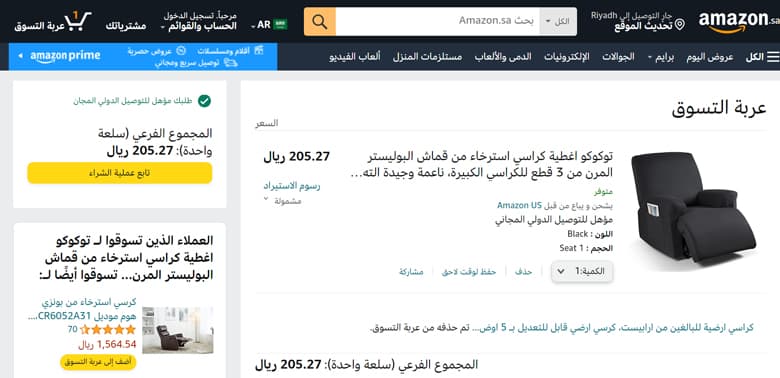Click the Saudi flag language icon
The image size is (780, 378).
pyautogui.click(x=281, y=24)
